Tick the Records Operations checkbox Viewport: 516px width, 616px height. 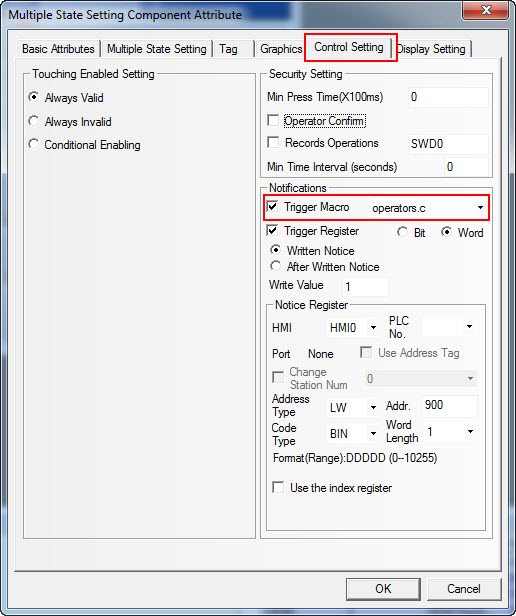pos(273,142)
